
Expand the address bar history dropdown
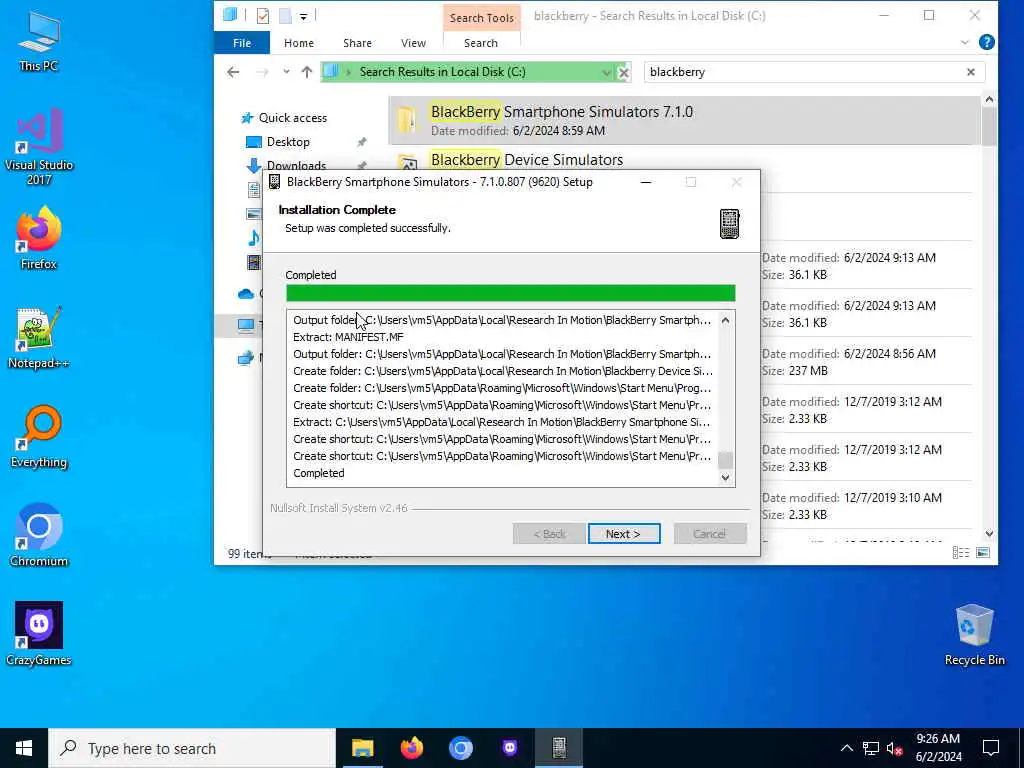(x=607, y=72)
